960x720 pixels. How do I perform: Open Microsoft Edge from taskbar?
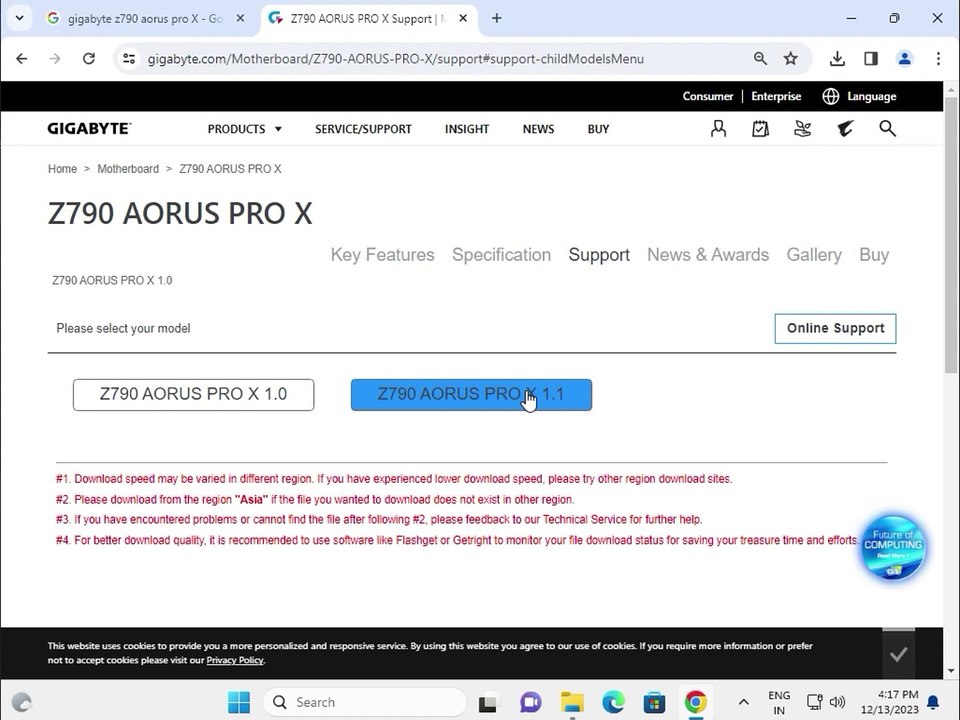pyautogui.click(x=613, y=702)
